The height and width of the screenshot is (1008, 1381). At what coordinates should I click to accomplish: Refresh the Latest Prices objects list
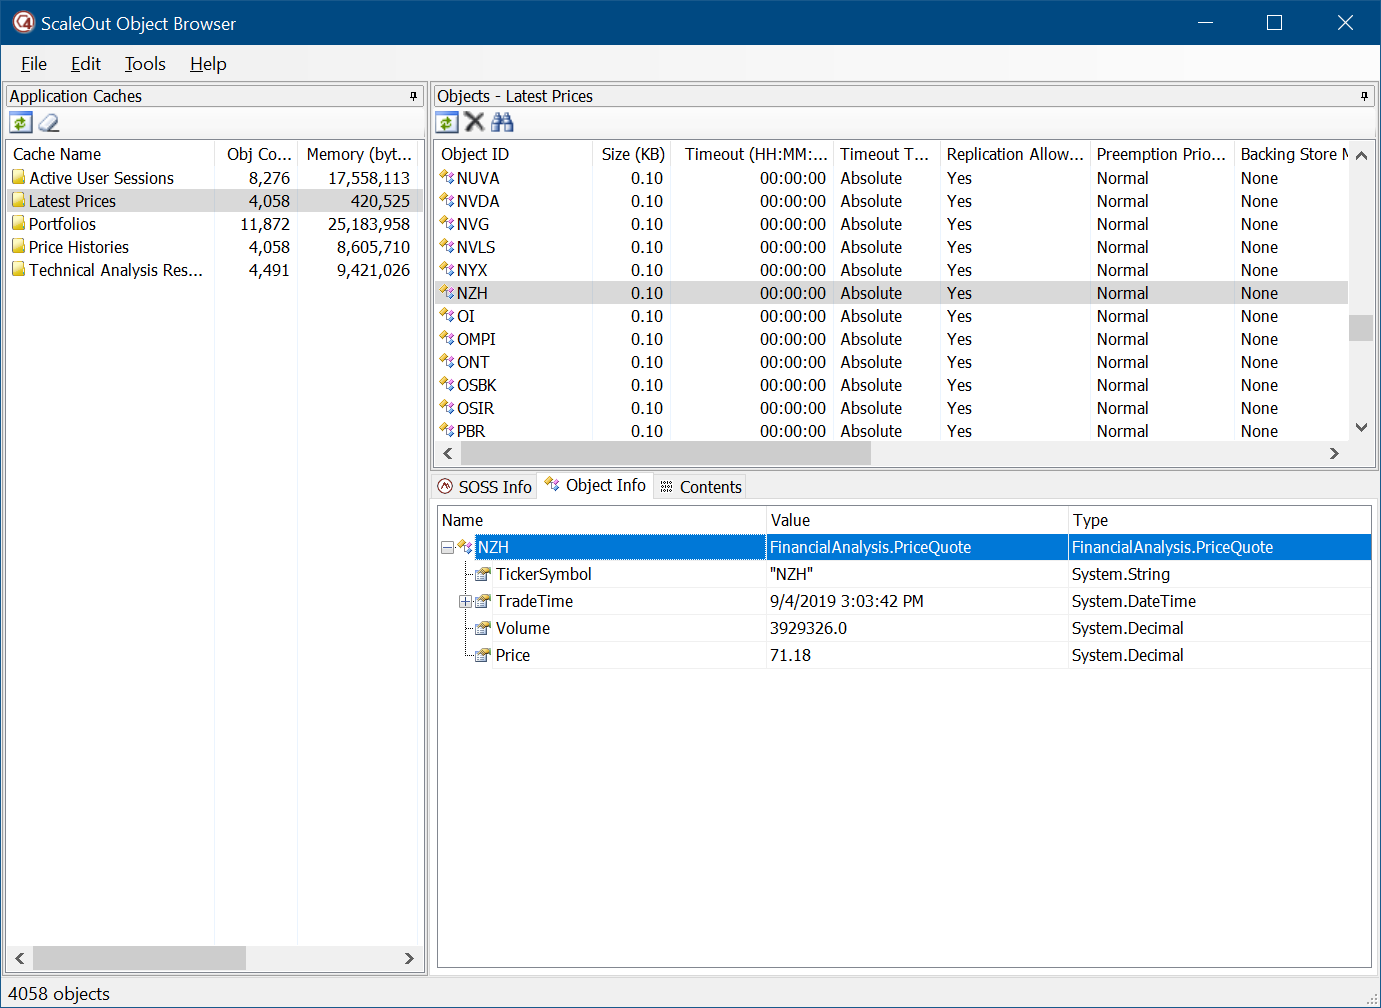[x=447, y=123]
